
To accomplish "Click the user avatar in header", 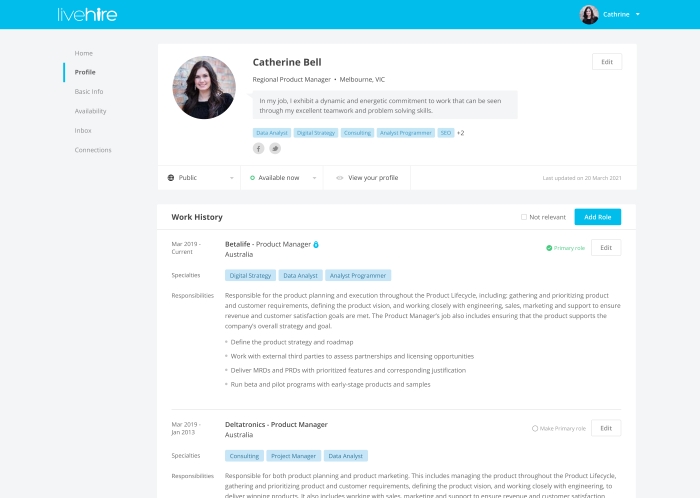I will click(x=589, y=14).
